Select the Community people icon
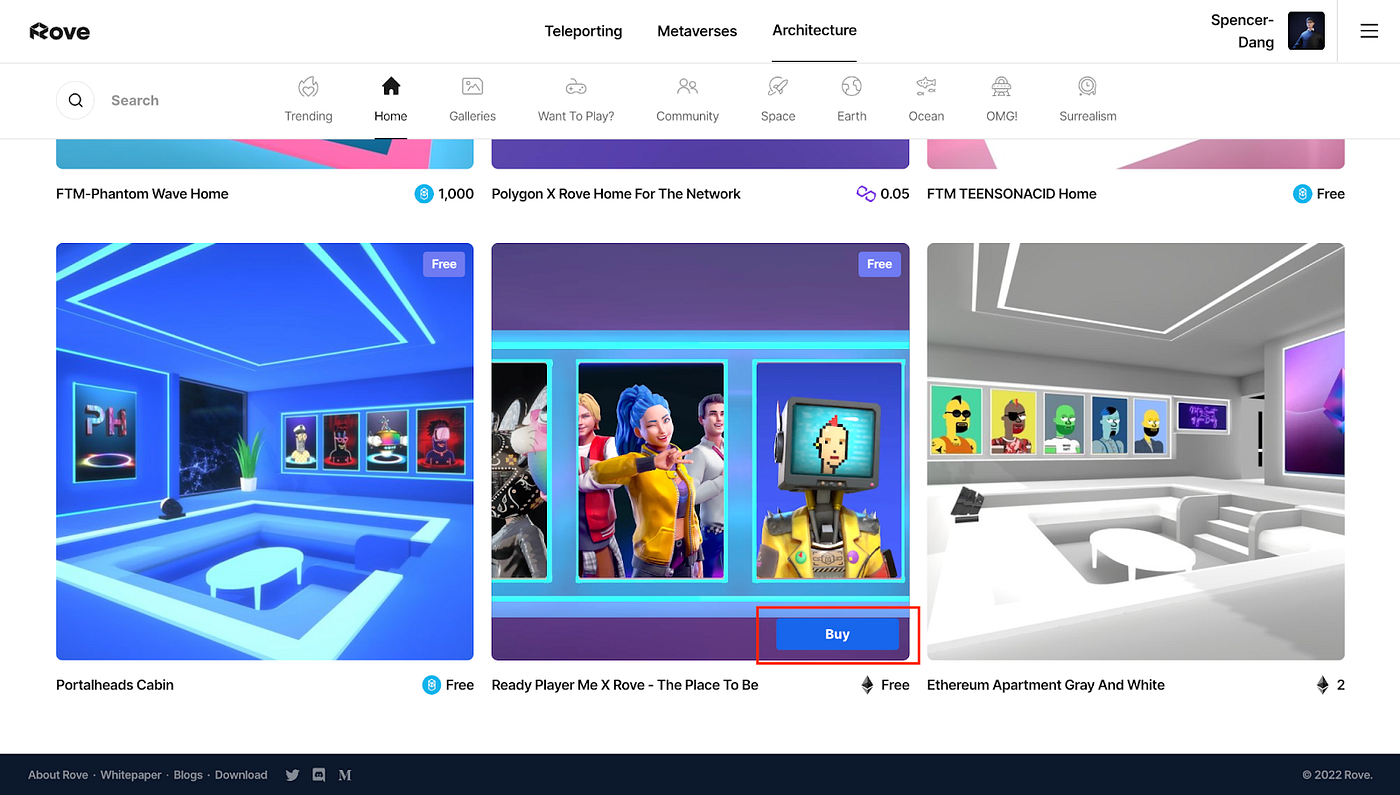Viewport: 1400px width, 795px height. [687, 86]
